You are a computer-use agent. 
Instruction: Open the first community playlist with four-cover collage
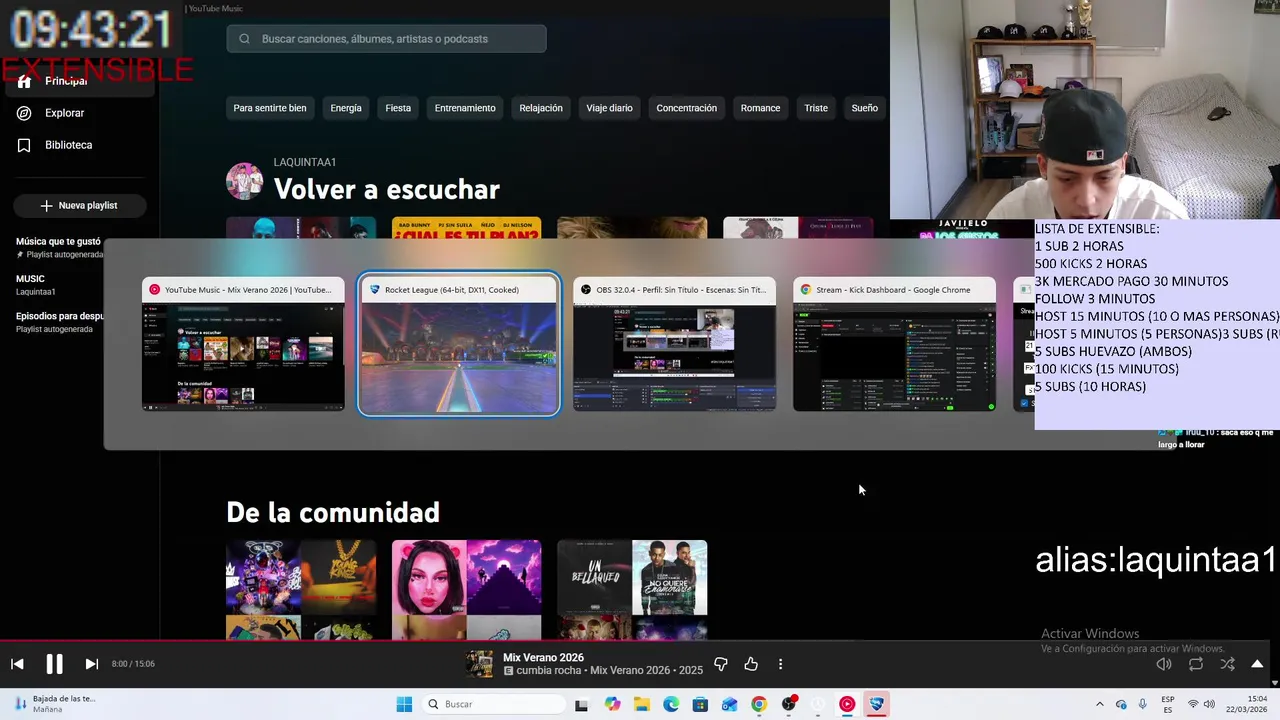(x=301, y=590)
